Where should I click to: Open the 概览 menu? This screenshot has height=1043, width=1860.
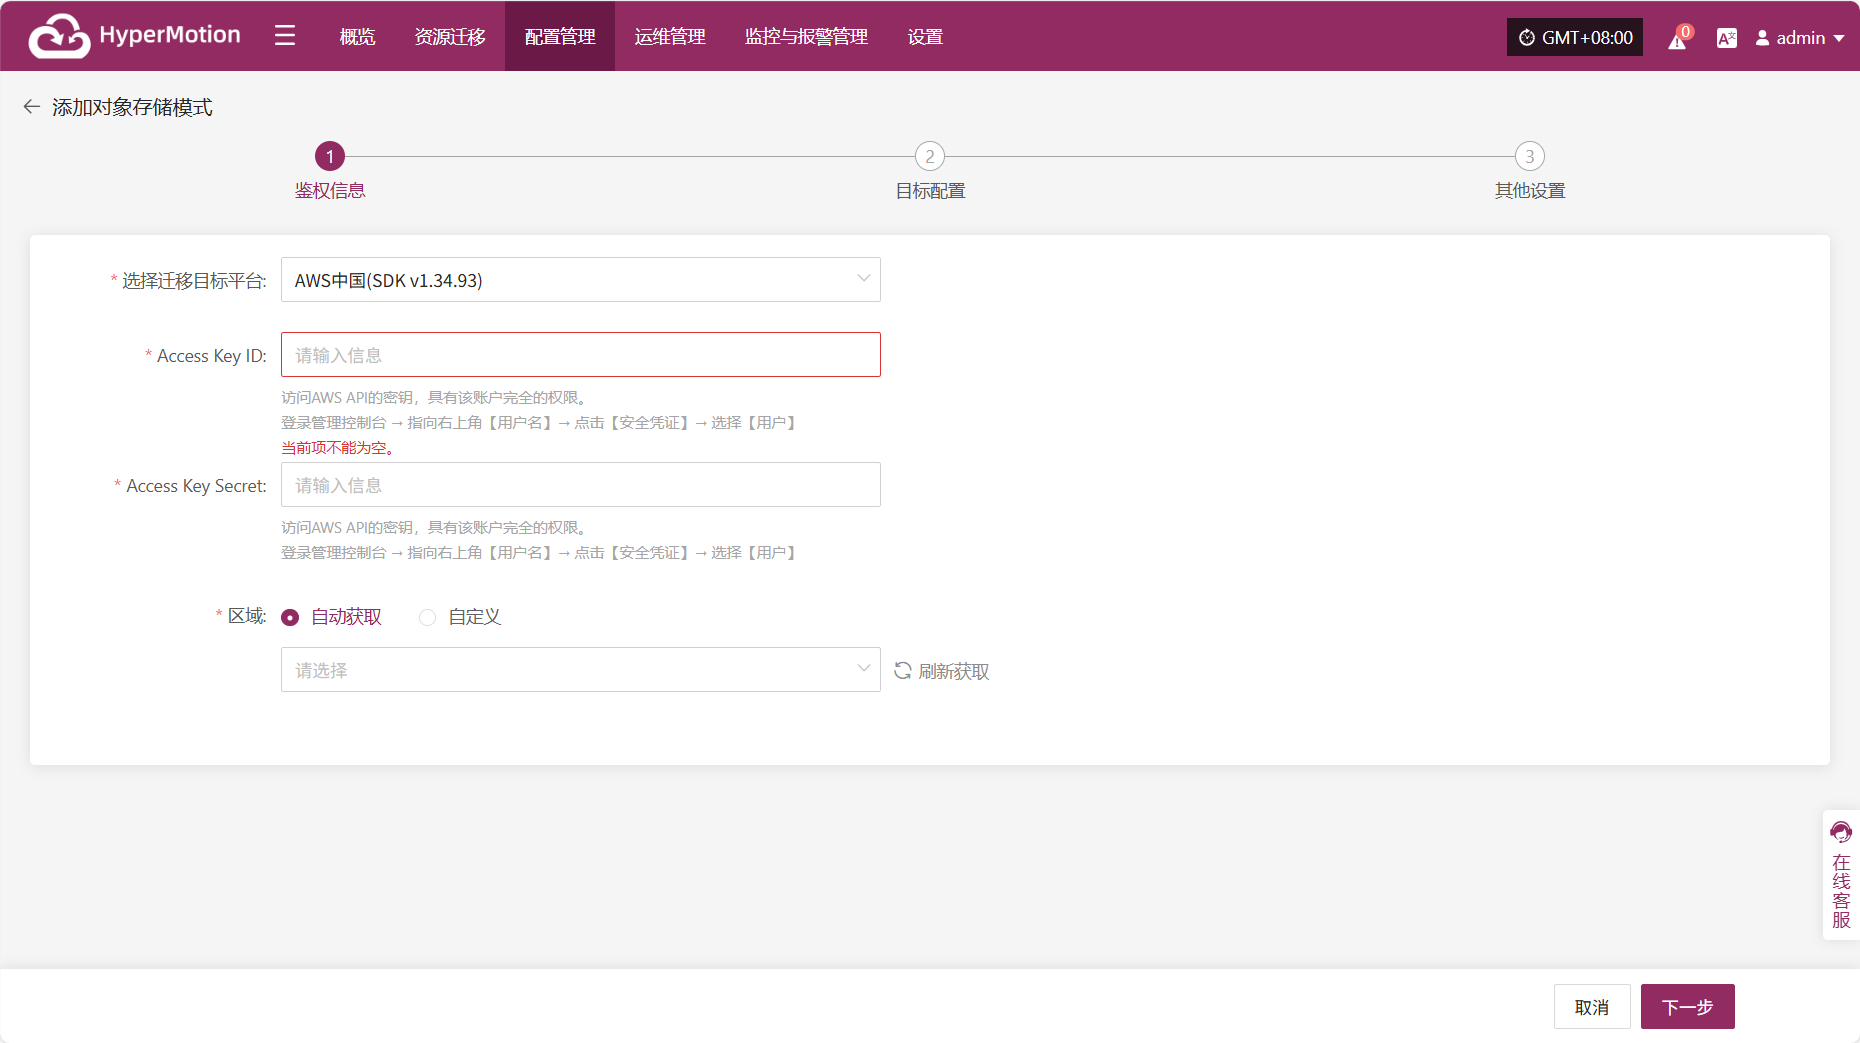pyautogui.click(x=357, y=36)
